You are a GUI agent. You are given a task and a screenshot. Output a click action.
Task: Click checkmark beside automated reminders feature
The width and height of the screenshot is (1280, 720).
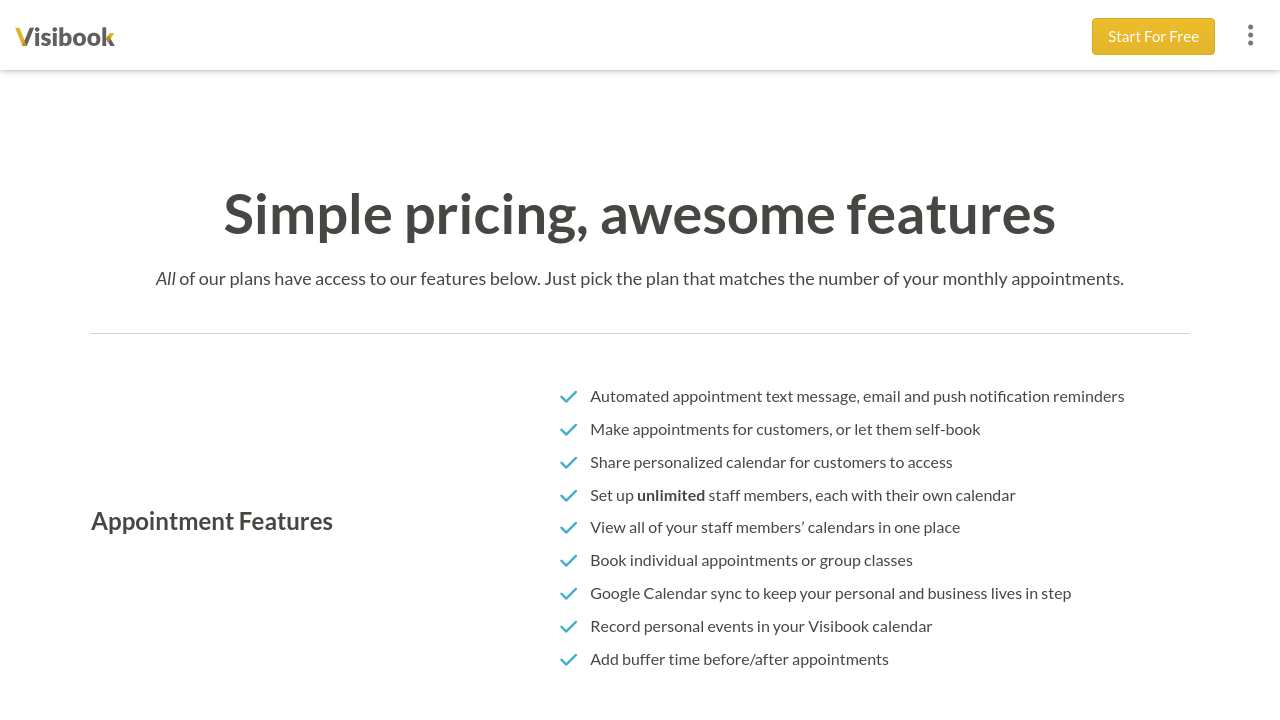coord(569,397)
